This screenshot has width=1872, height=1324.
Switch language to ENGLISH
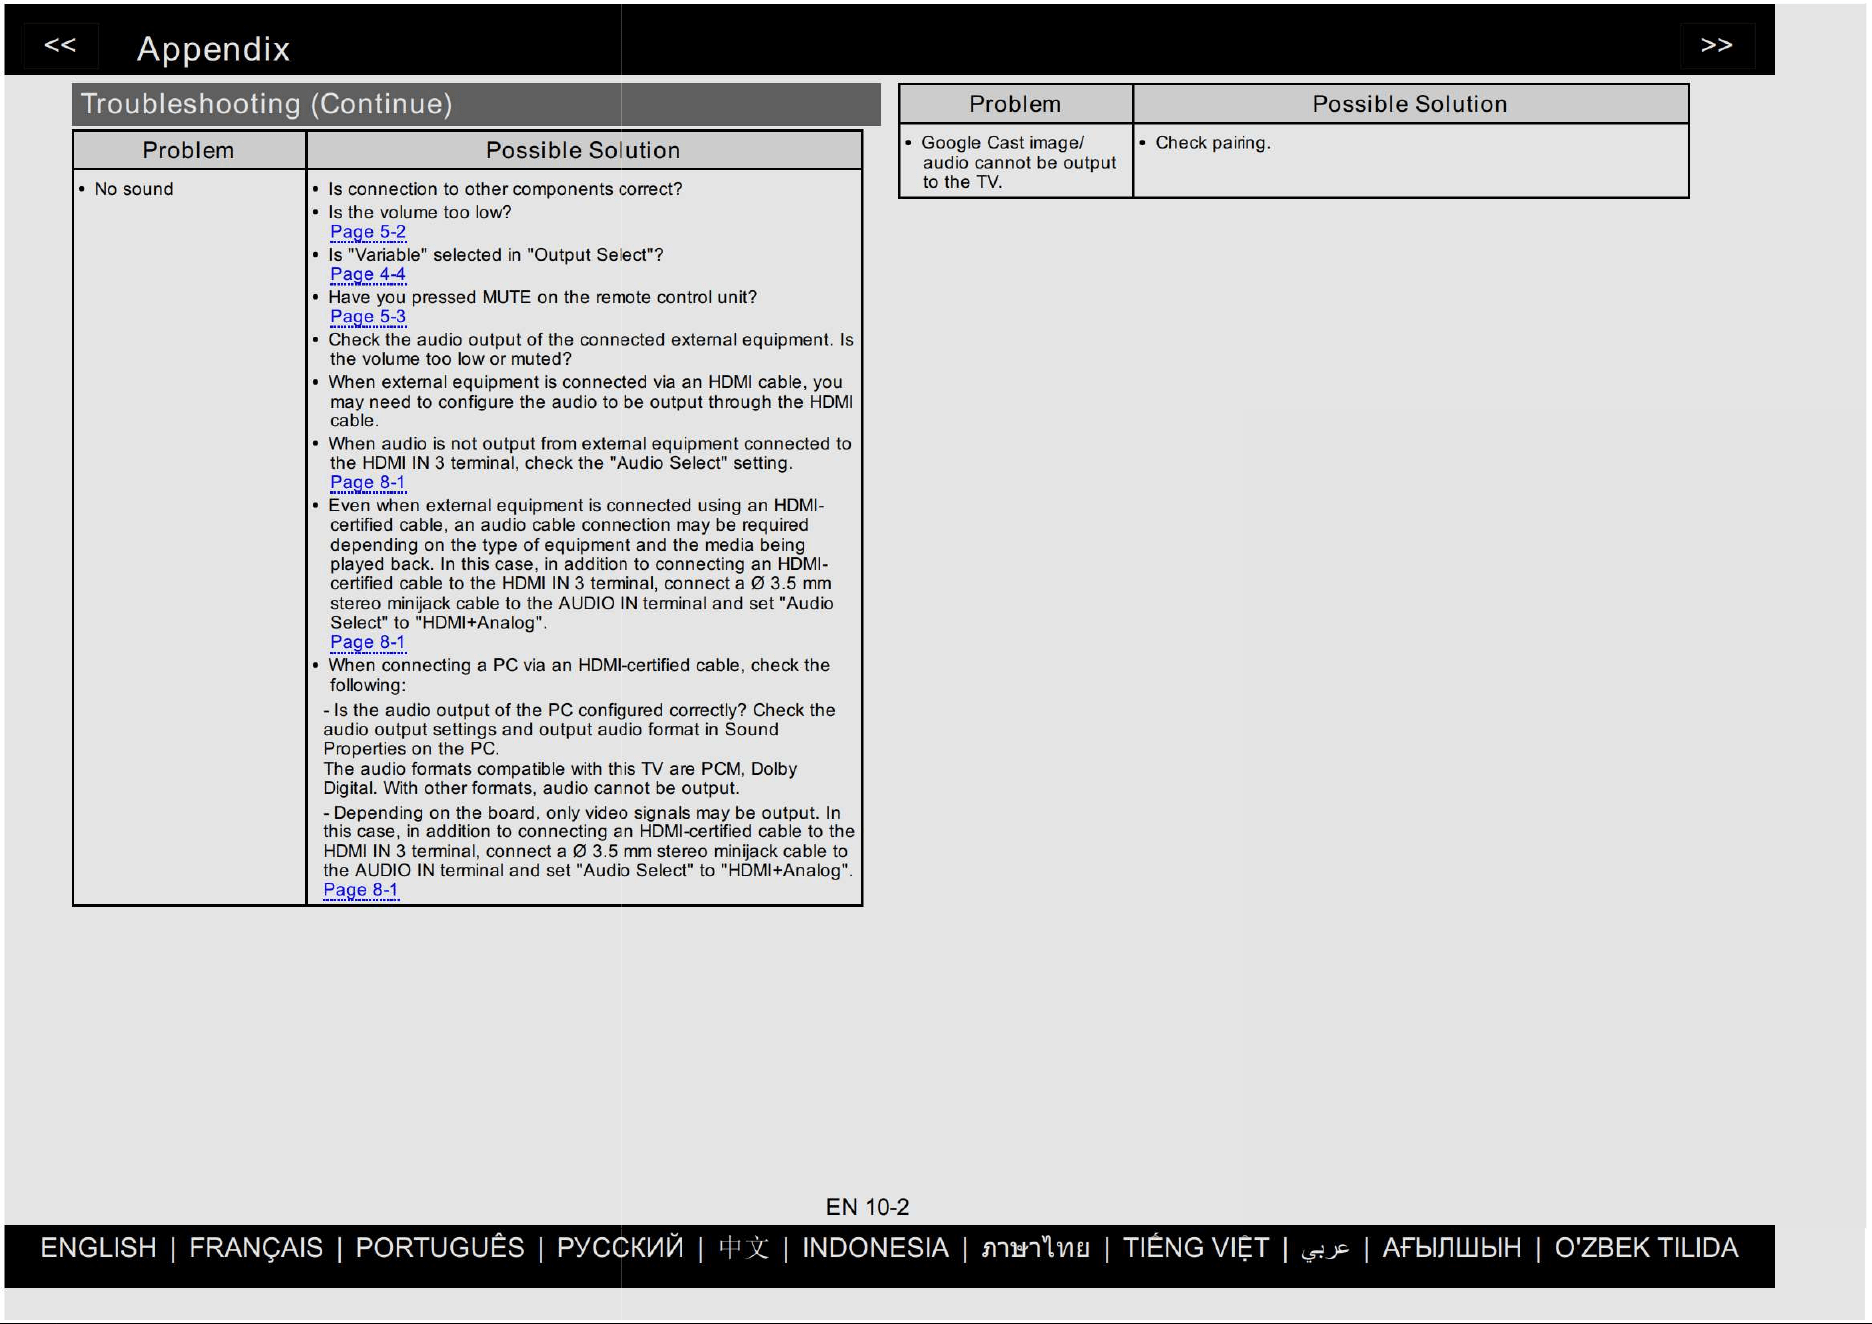(99, 1248)
